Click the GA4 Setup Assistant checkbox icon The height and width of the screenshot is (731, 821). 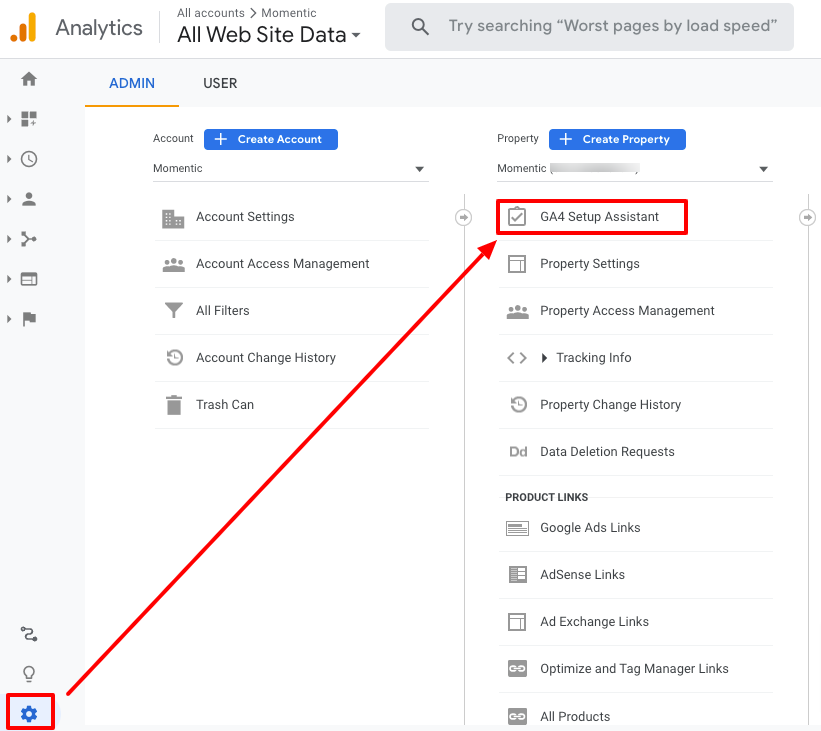517,216
